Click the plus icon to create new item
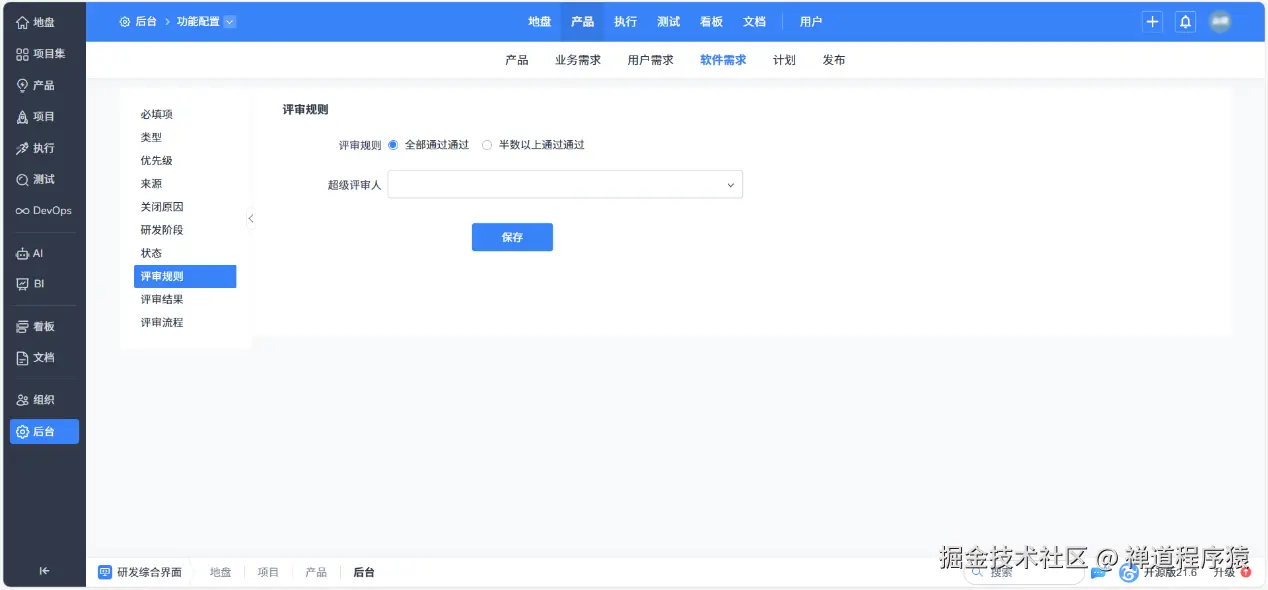The width and height of the screenshot is (1268, 590). [x=1152, y=21]
